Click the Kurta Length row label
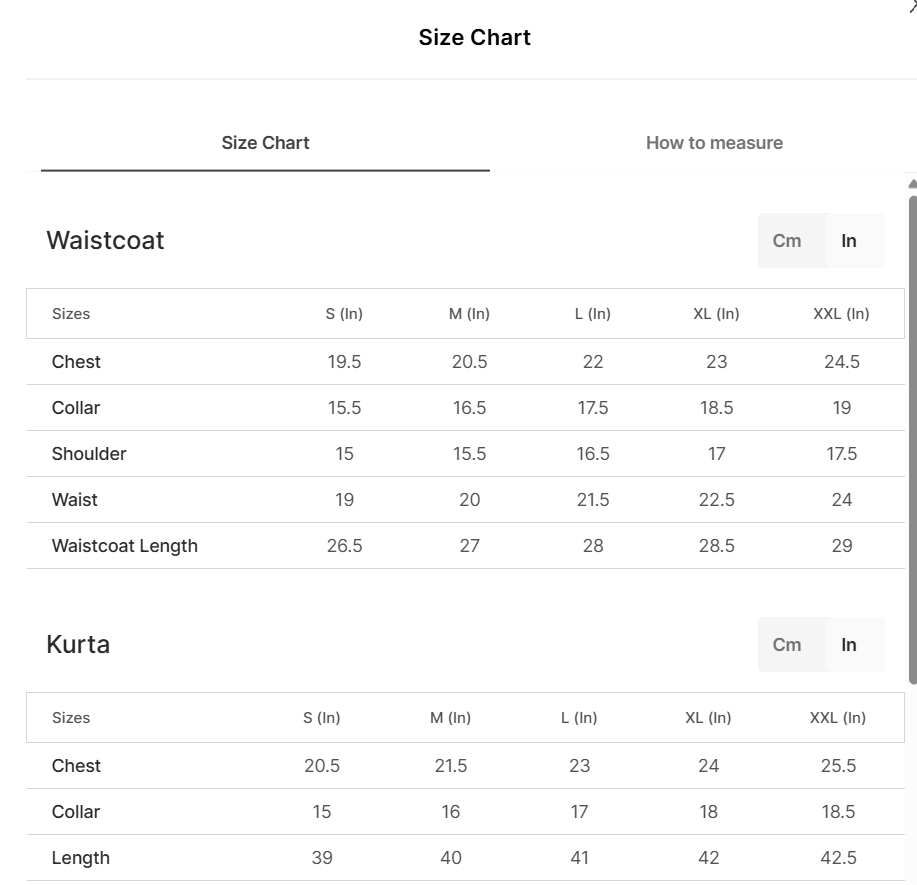 tap(81, 858)
